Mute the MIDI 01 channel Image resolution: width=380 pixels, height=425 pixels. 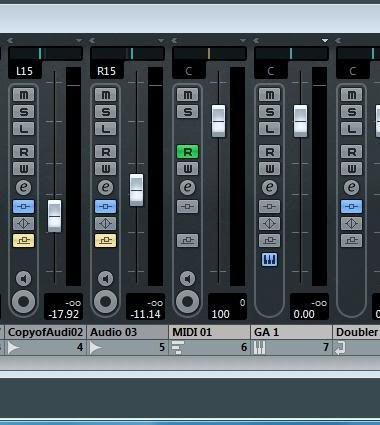[x=188, y=95]
